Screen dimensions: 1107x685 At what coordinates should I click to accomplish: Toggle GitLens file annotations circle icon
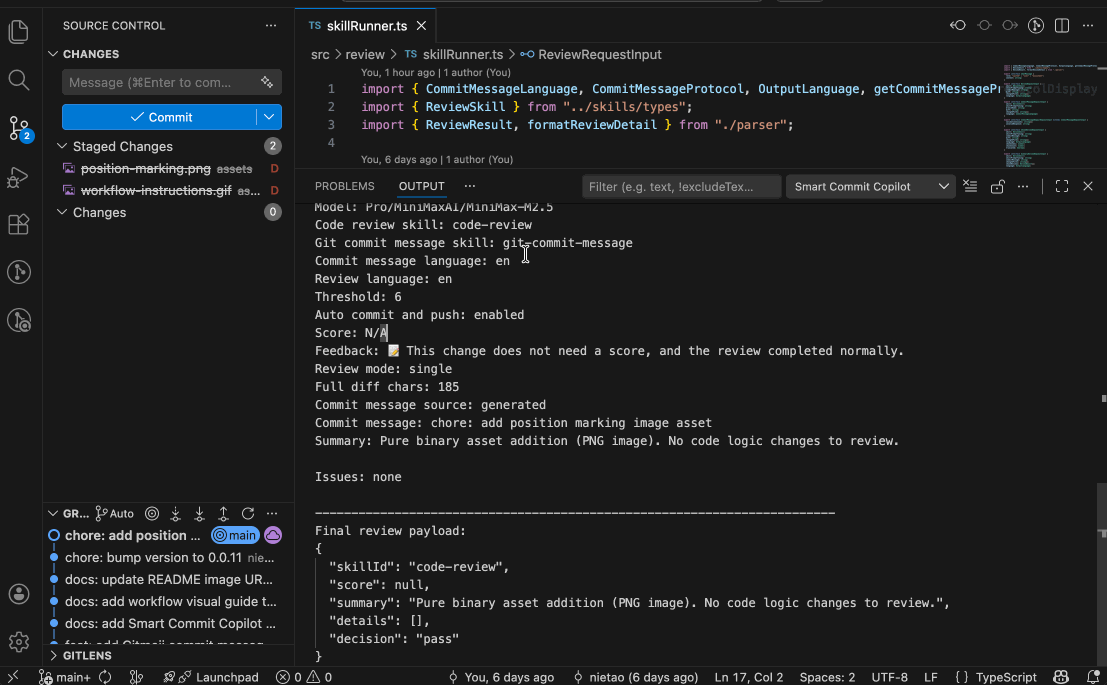[x=1036, y=25]
